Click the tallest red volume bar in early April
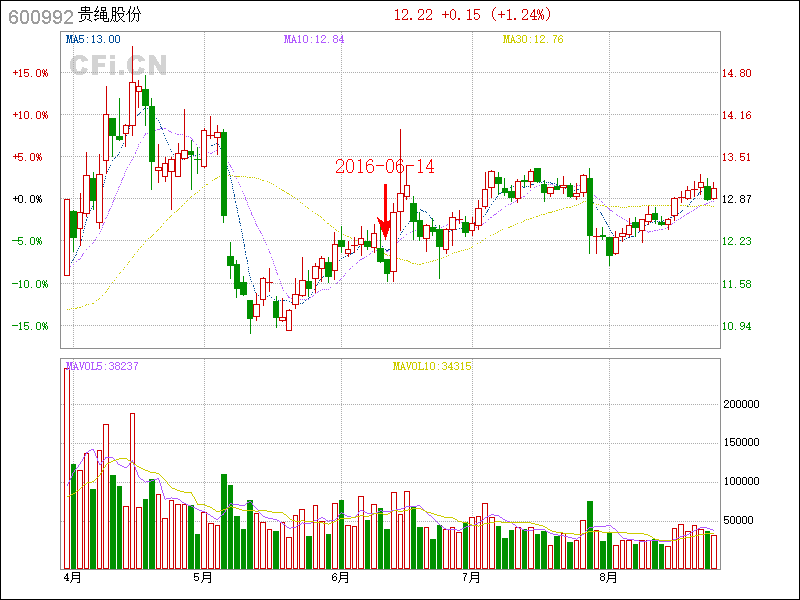Image resolution: width=800 pixels, height=600 pixels. (x=67, y=468)
